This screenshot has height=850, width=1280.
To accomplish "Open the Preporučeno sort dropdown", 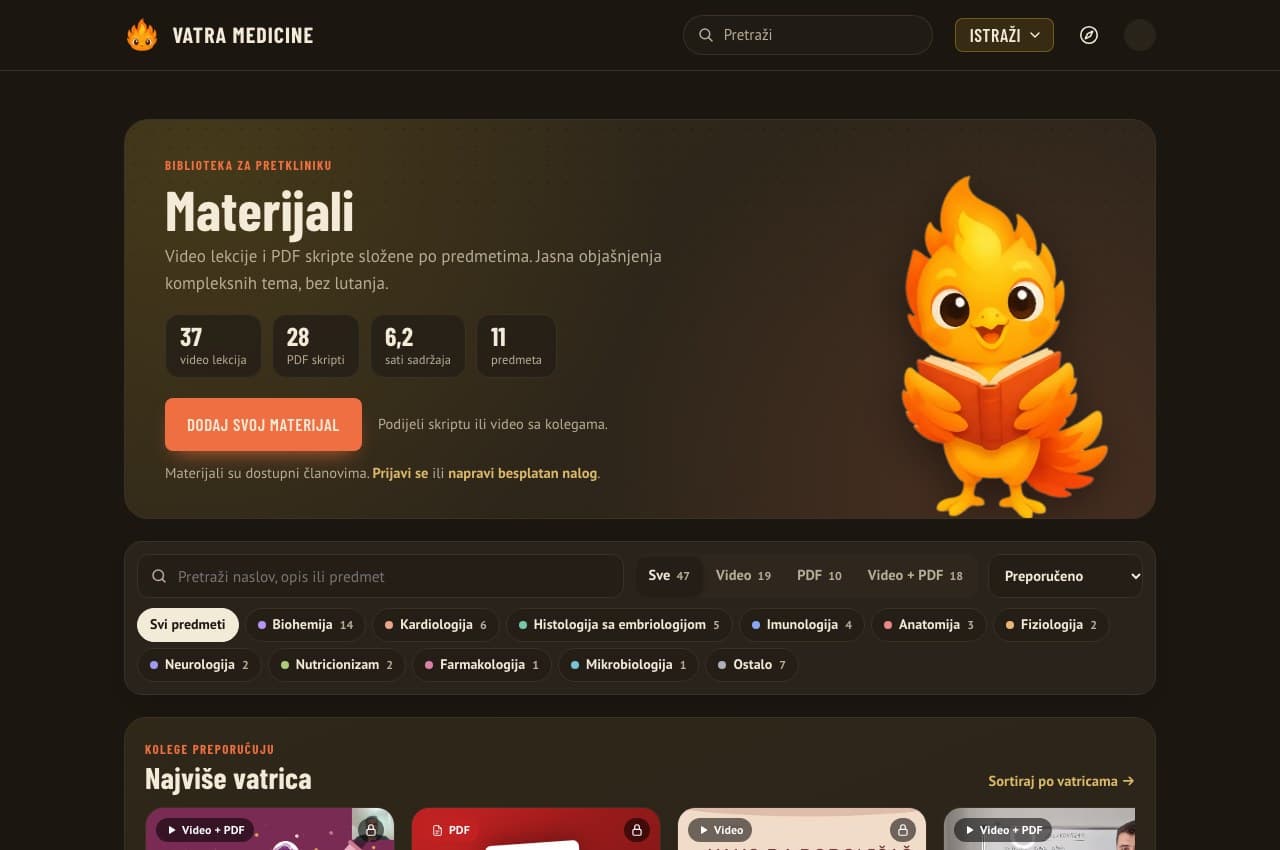I will pyautogui.click(x=1065, y=576).
